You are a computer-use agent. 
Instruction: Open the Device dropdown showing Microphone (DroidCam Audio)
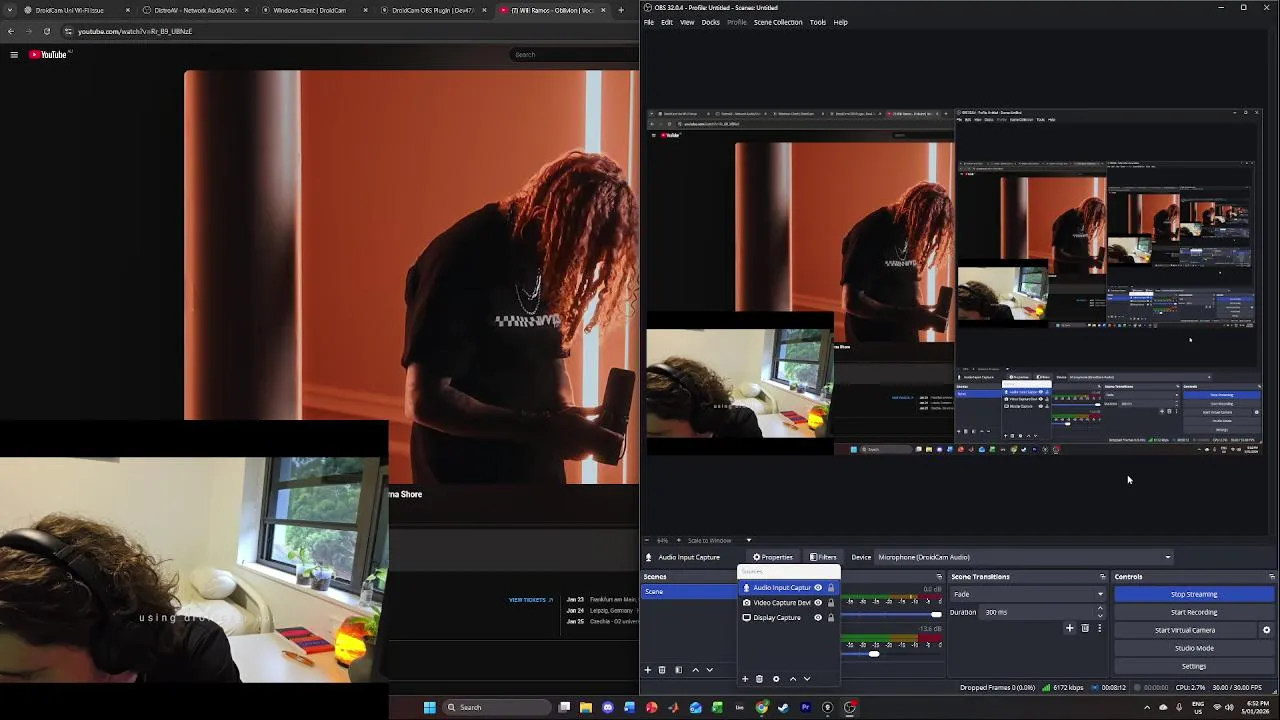[1024, 557]
